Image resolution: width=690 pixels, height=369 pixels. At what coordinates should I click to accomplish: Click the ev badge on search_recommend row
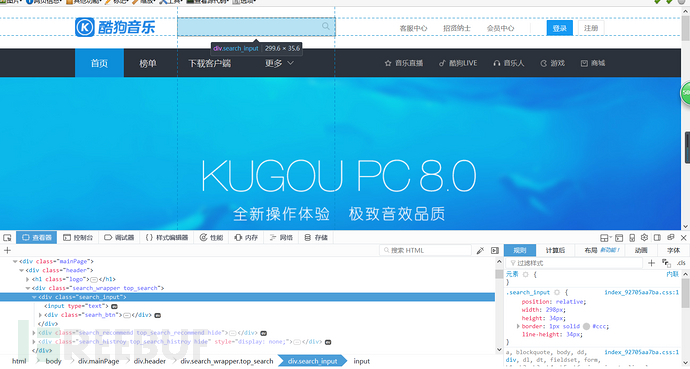pyautogui.click(x=264, y=333)
